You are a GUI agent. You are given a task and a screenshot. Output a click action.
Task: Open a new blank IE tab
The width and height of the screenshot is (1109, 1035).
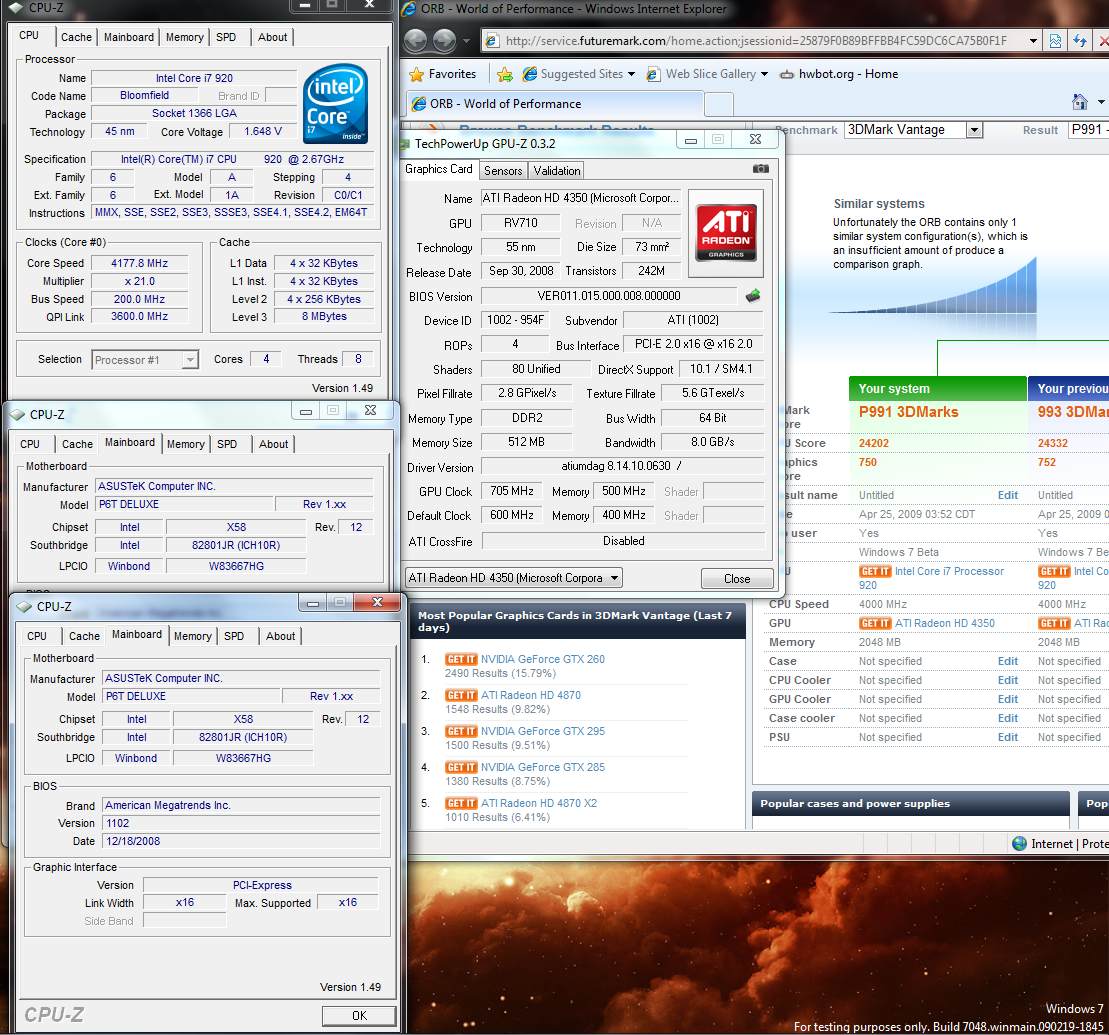click(719, 105)
